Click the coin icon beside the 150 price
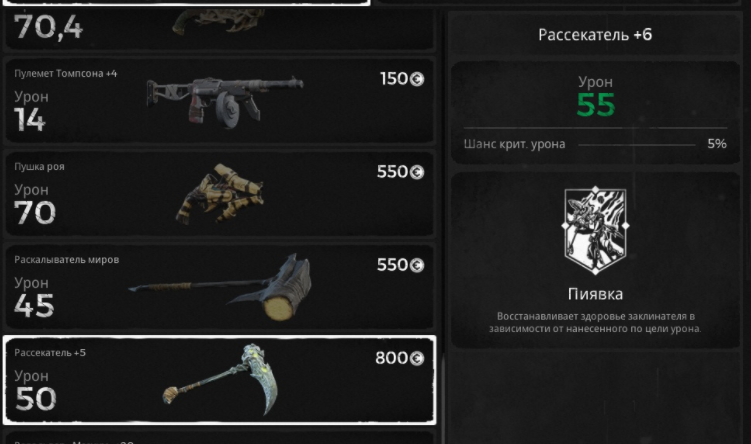The image size is (751, 444). 417,79
